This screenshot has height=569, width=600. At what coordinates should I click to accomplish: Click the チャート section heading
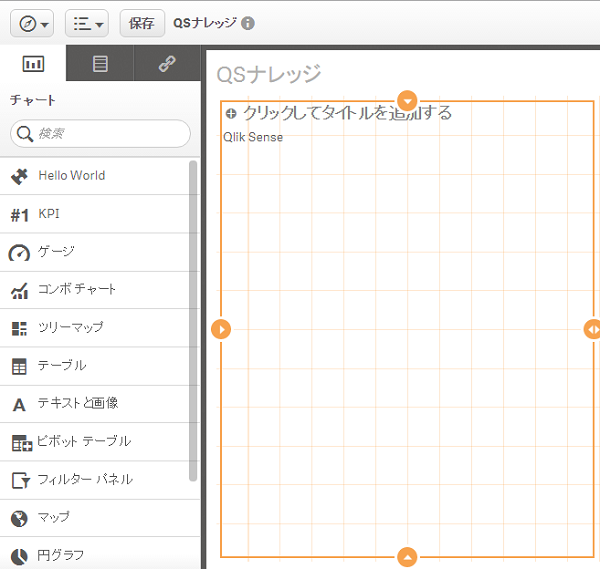click(x=33, y=100)
